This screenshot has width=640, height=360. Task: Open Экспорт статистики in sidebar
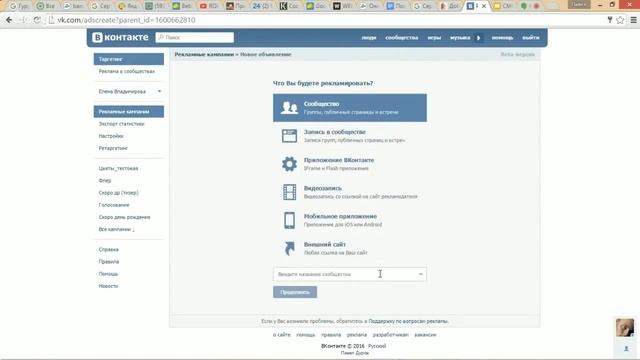pos(121,124)
